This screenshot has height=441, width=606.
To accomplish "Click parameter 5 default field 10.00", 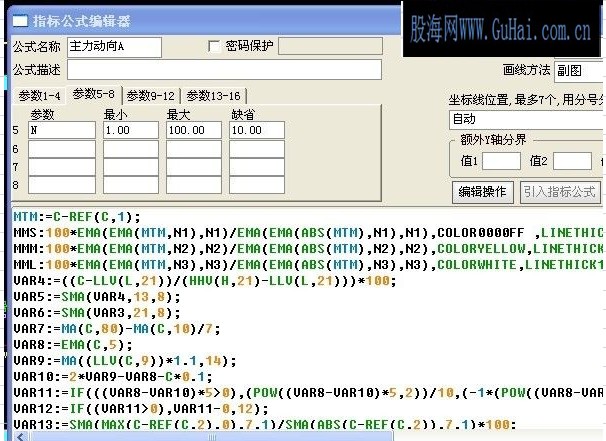I will 257,130.
